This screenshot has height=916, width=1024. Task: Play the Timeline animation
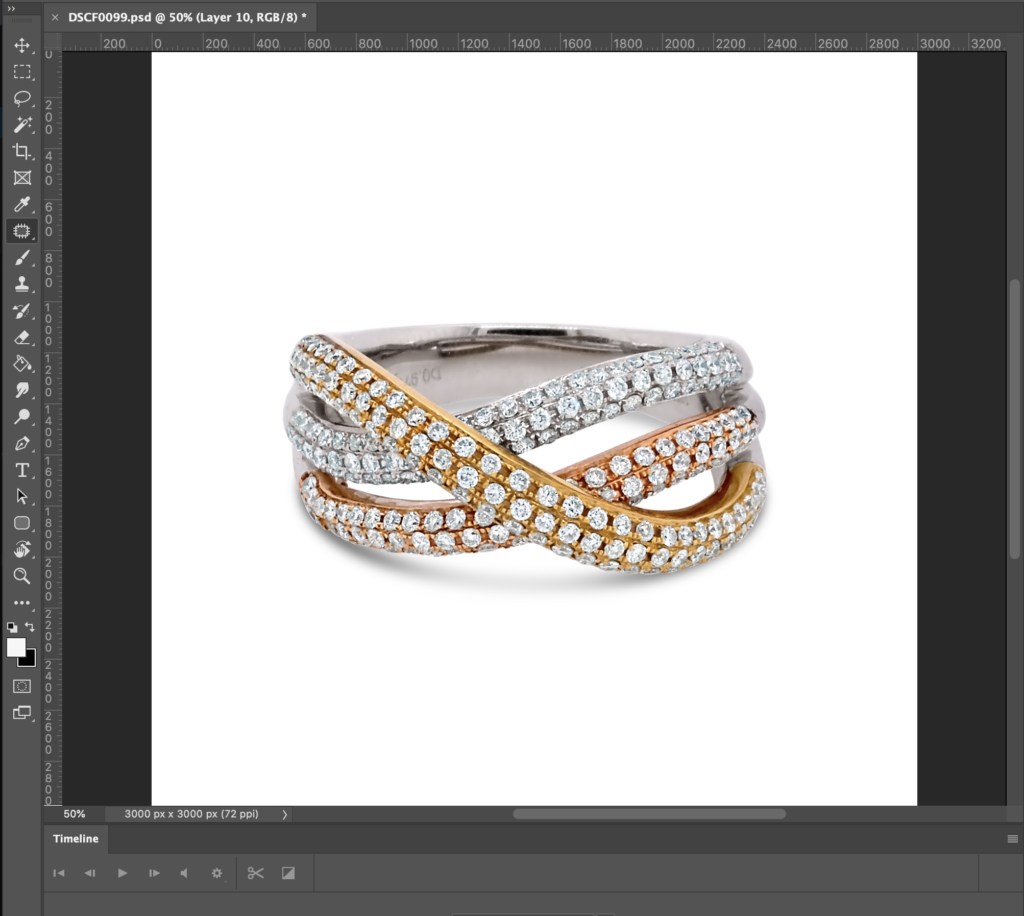122,873
